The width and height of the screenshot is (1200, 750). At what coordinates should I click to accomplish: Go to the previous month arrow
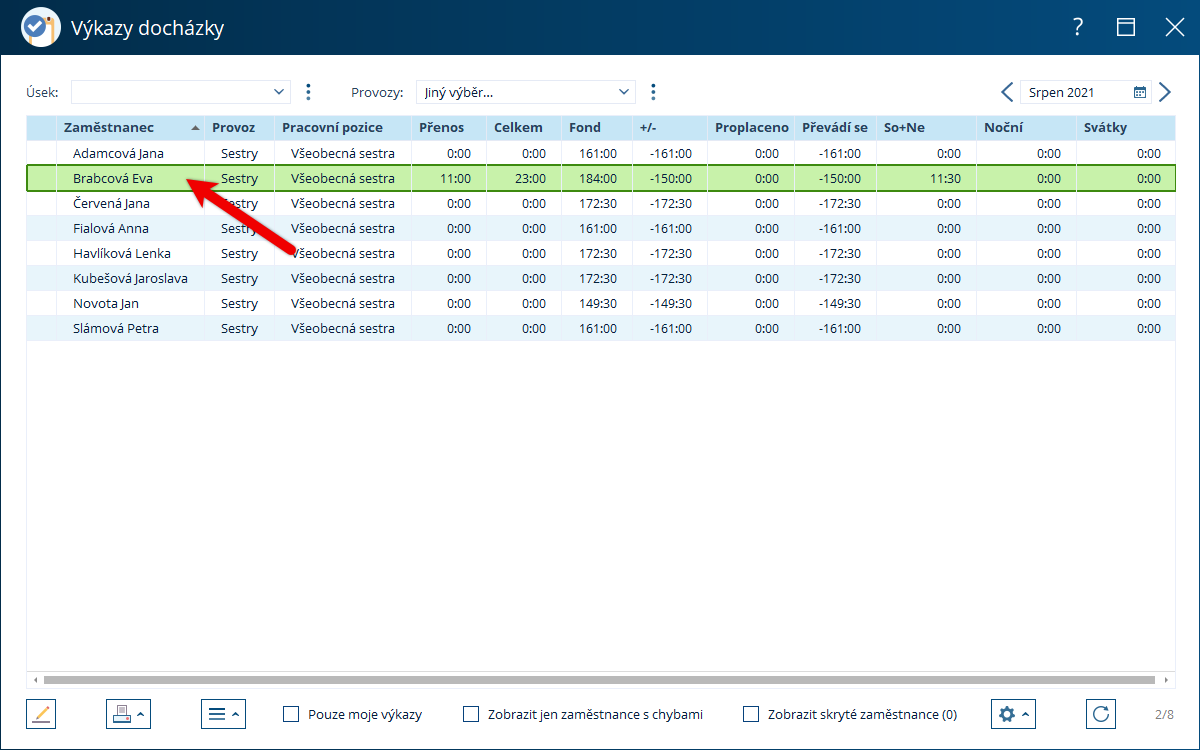pos(1007,92)
